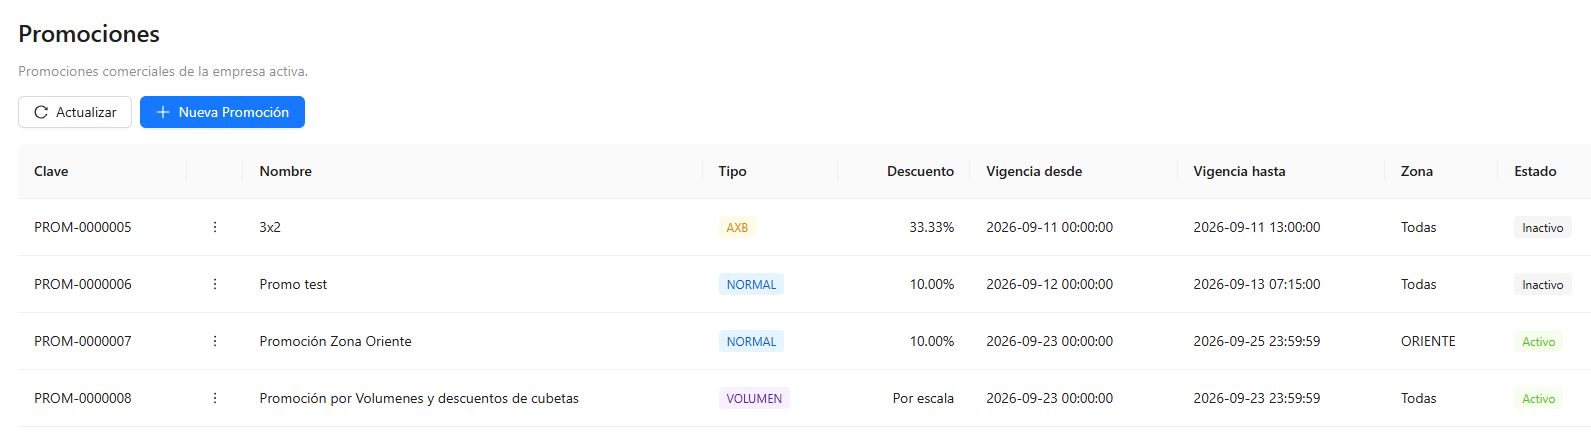Click the end date 2026-09-13 07:15:00
The width and height of the screenshot is (1591, 433).
pyautogui.click(x=1256, y=284)
